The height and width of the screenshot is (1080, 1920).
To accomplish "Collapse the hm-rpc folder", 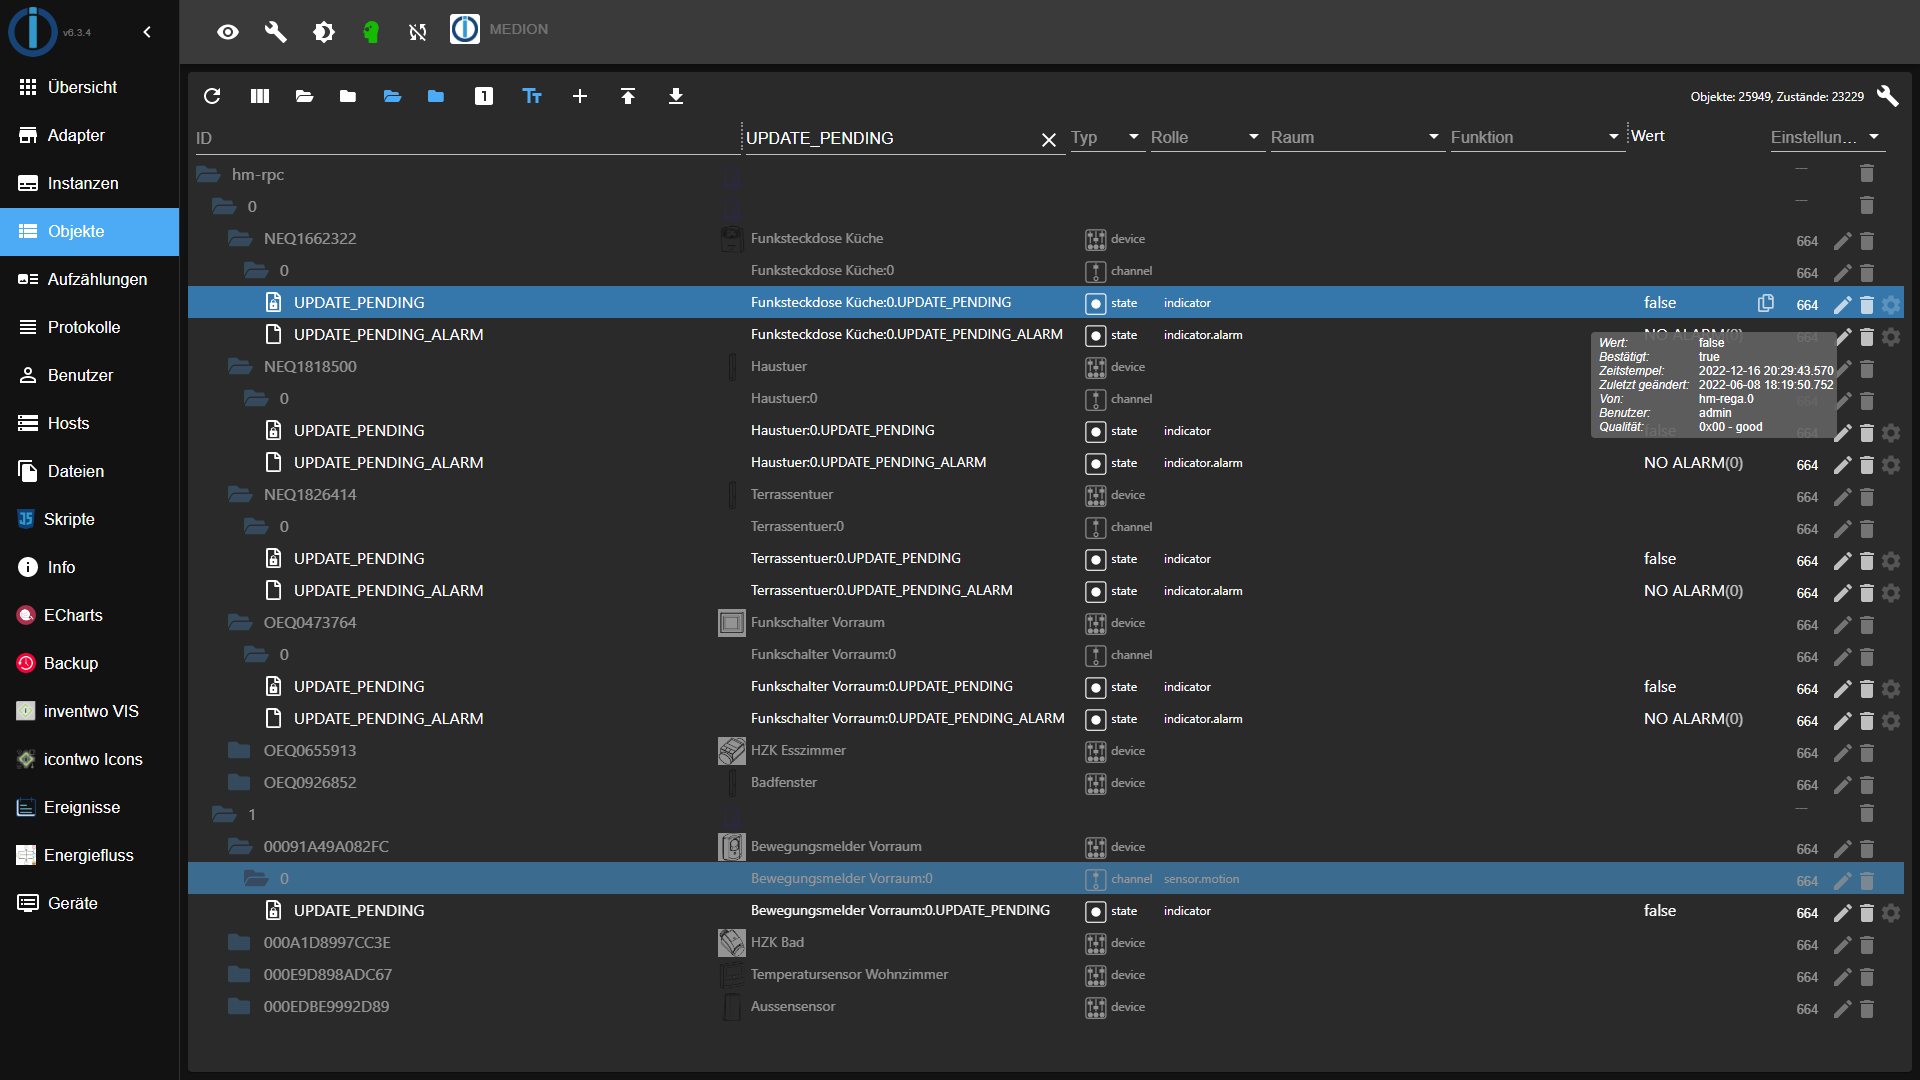I will click(x=208, y=174).
